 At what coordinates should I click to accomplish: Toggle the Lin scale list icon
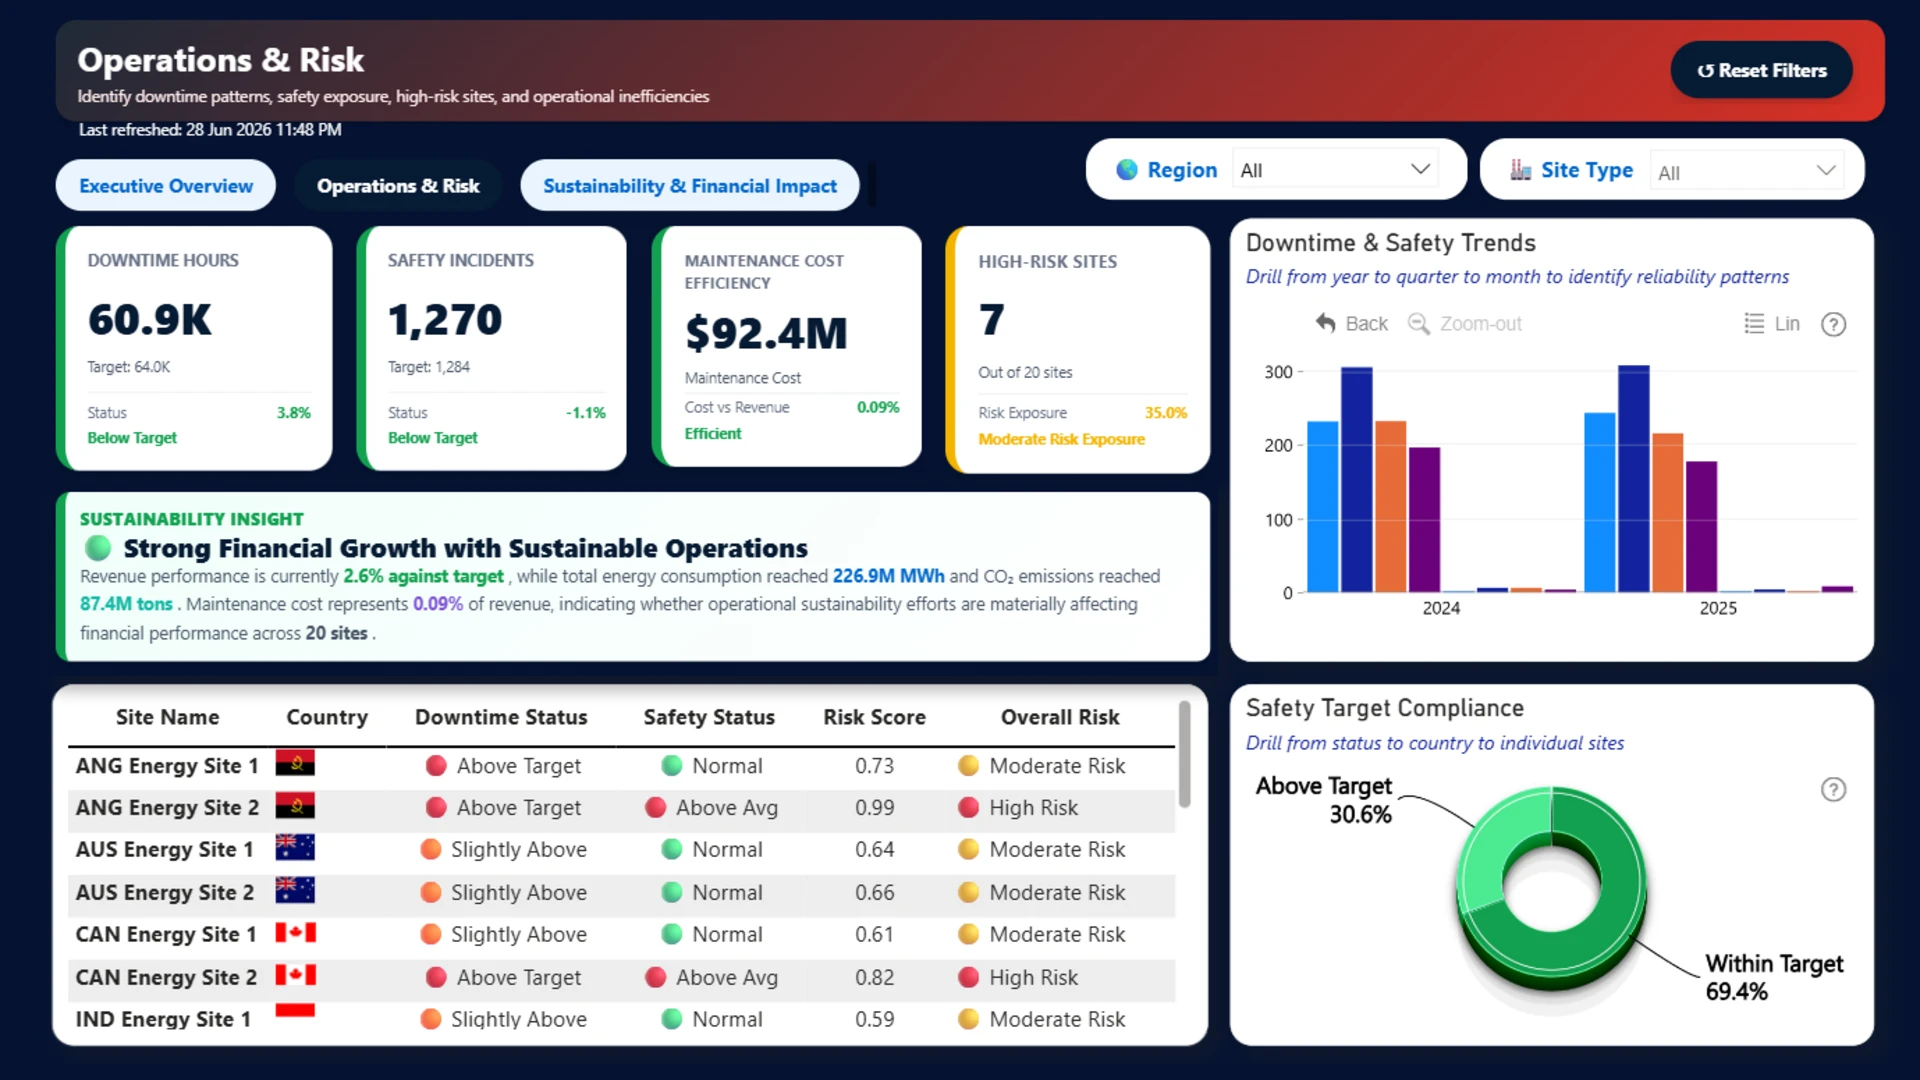coord(1754,323)
